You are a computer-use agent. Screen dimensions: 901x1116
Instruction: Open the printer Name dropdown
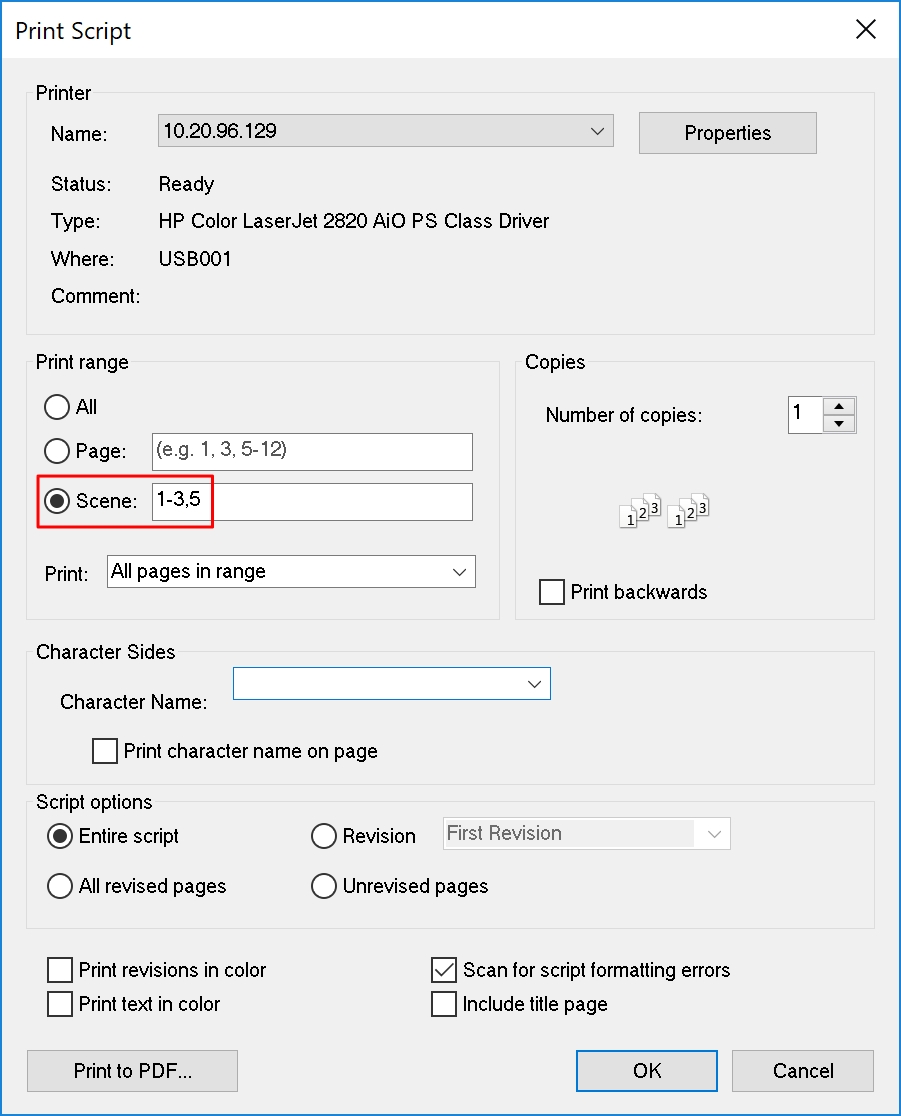point(385,131)
